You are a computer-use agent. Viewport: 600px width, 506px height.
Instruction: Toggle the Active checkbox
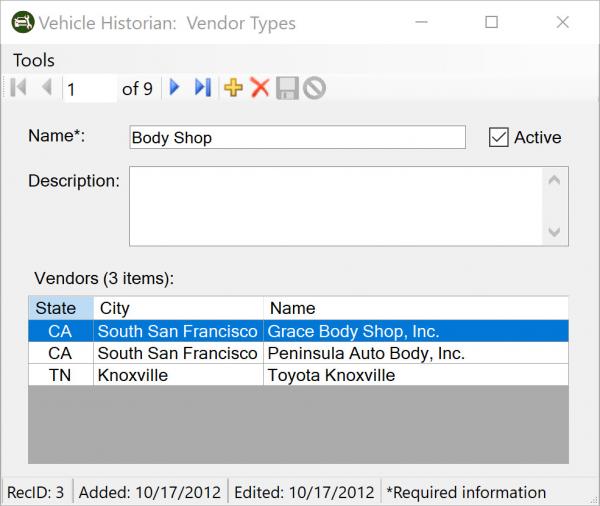(x=498, y=137)
